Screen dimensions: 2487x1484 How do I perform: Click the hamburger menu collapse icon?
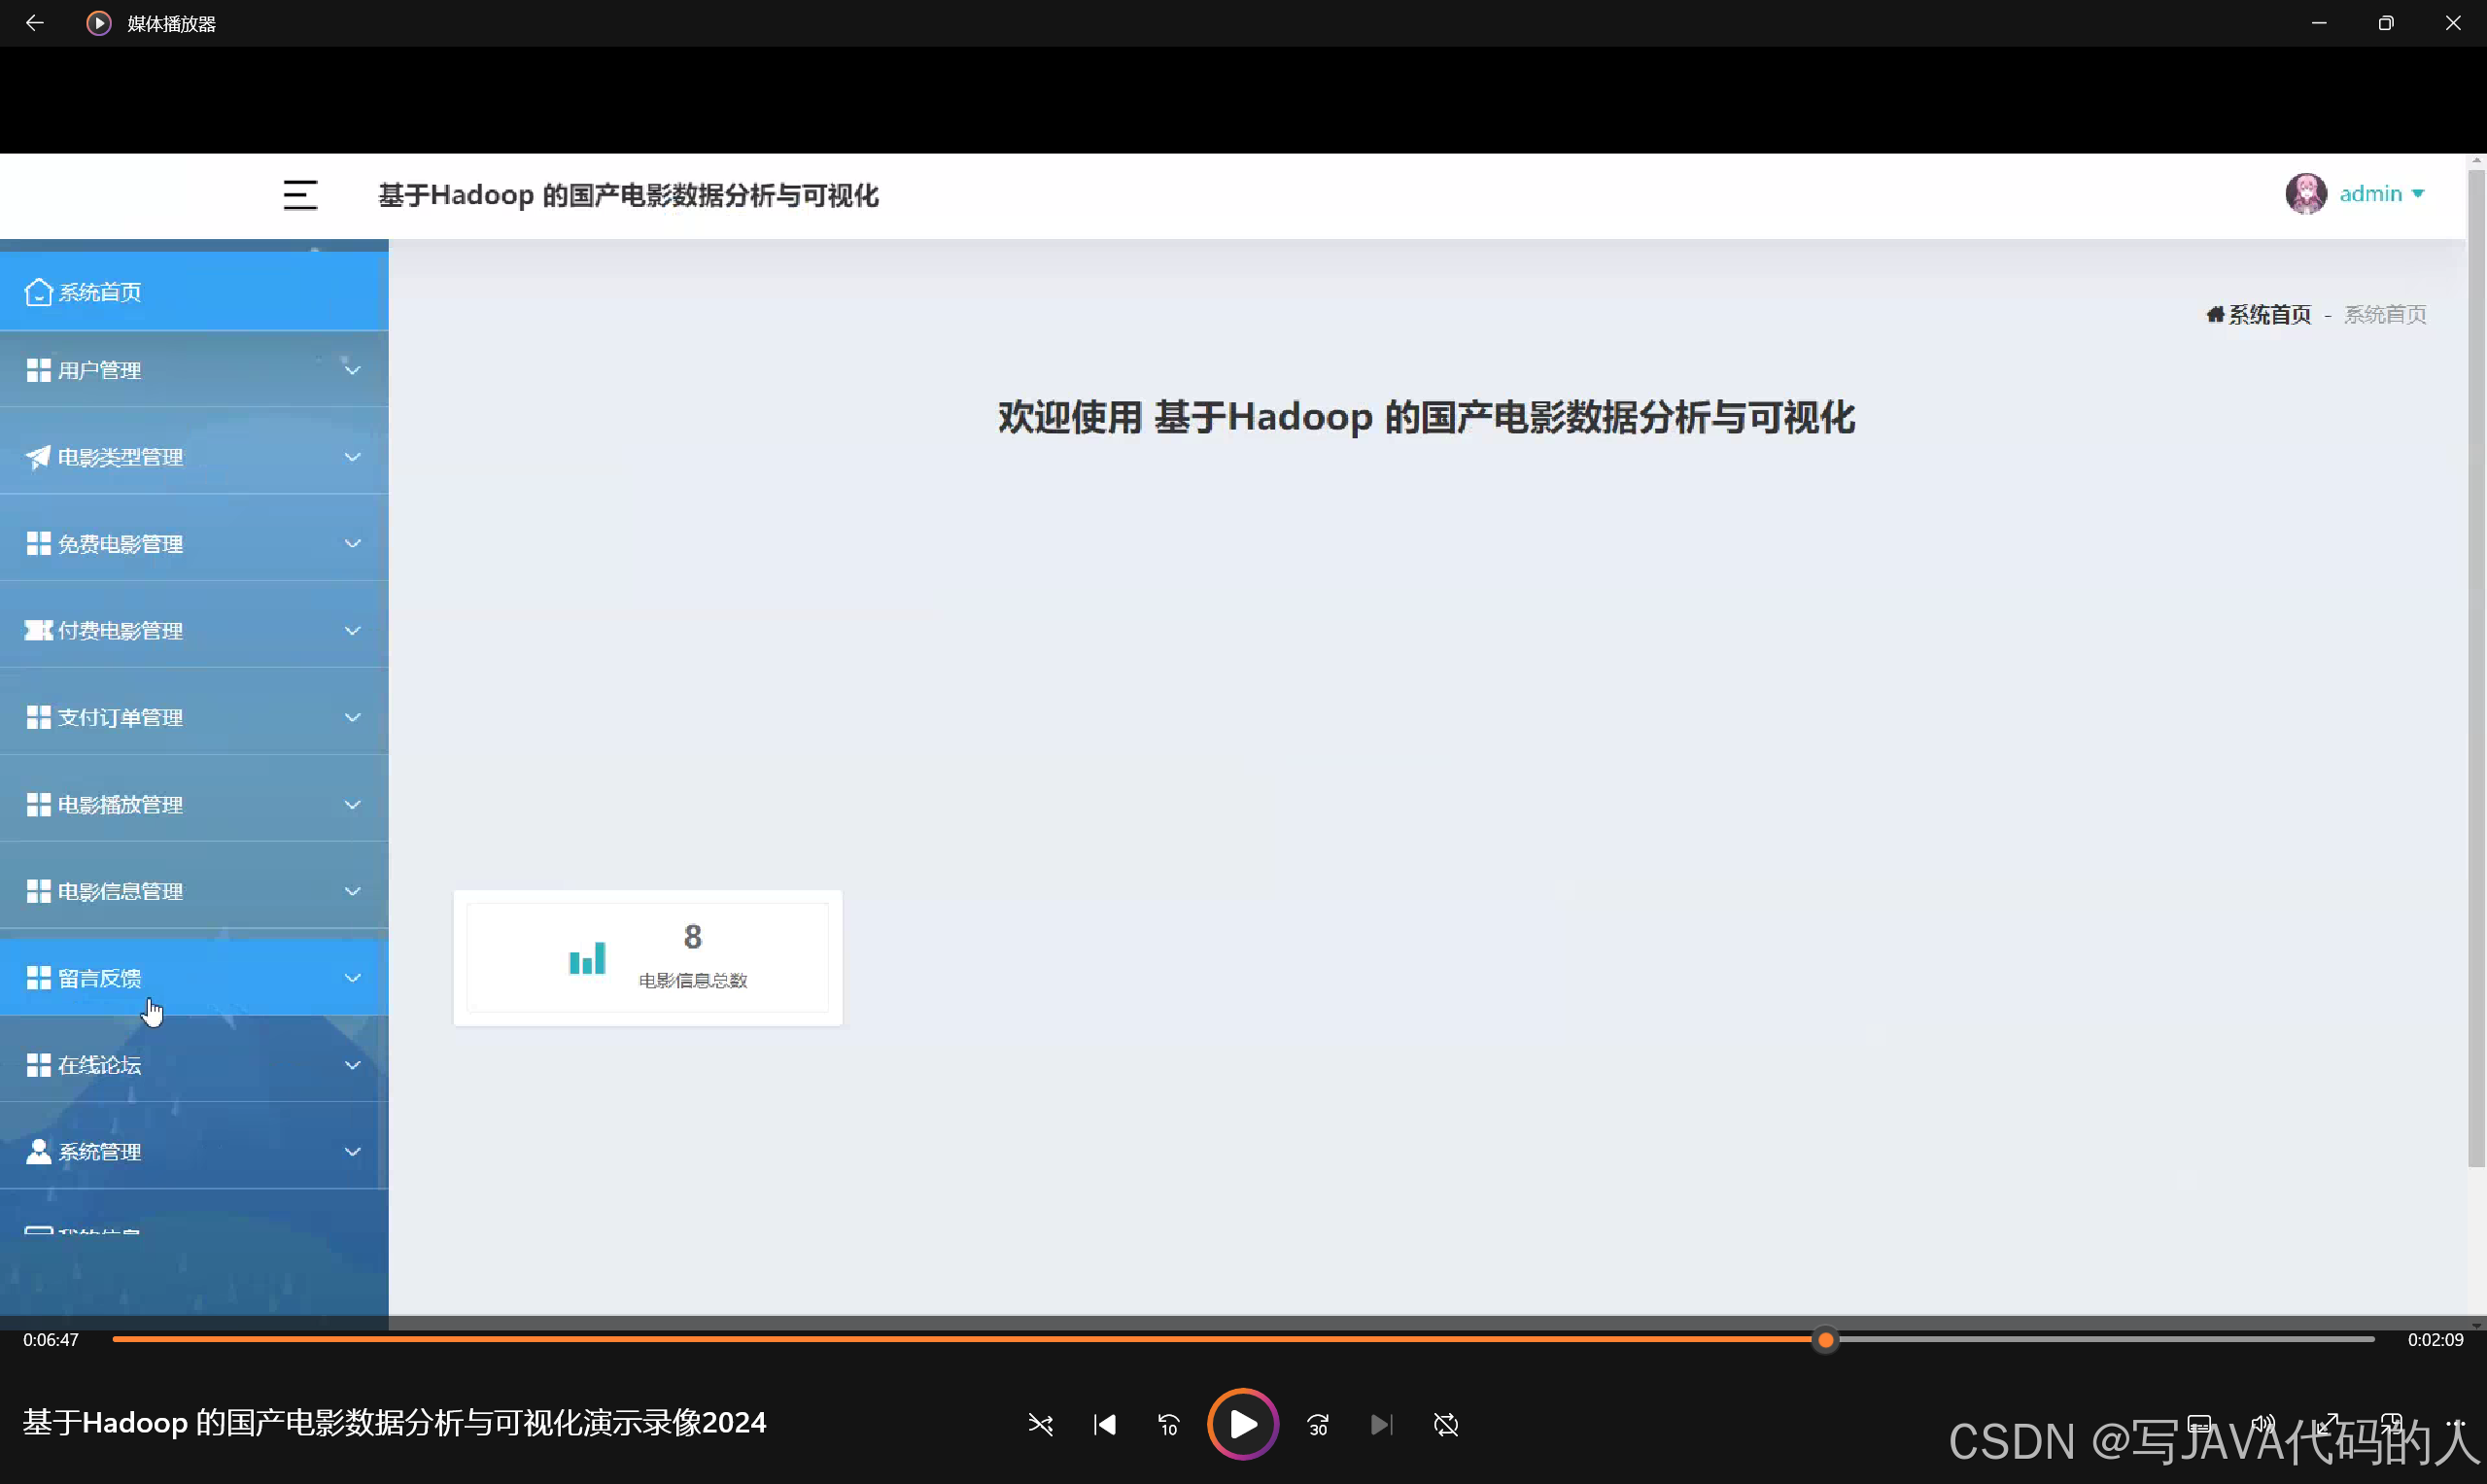coord(300,195)
